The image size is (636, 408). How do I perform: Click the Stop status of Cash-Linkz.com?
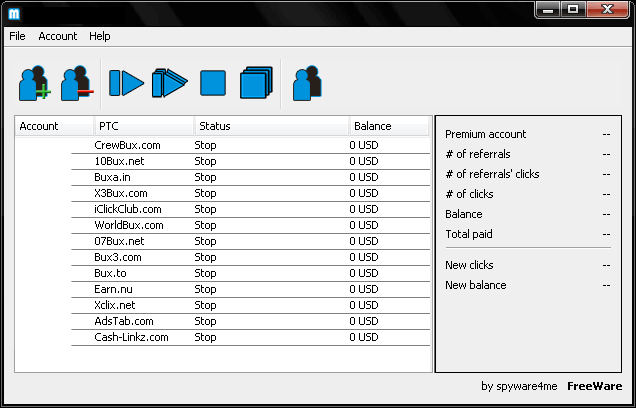click(205, 337)
